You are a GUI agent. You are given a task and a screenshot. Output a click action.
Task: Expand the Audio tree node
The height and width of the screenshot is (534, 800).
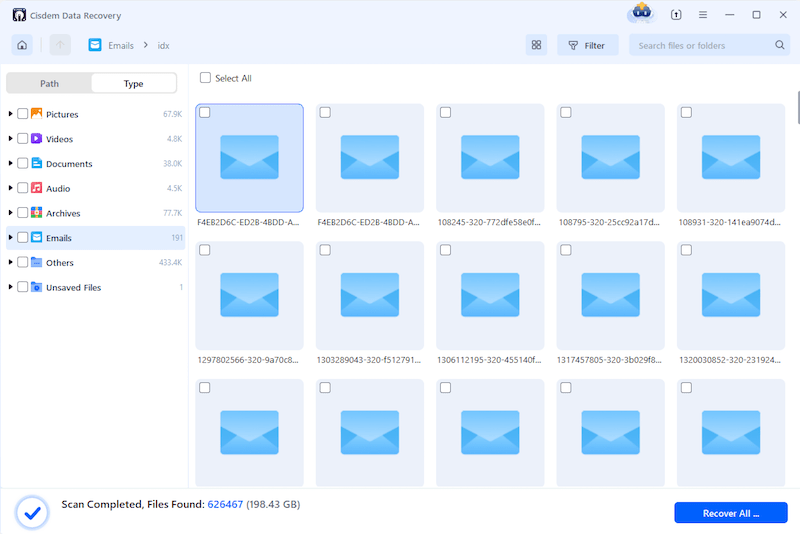click(10, 188)
